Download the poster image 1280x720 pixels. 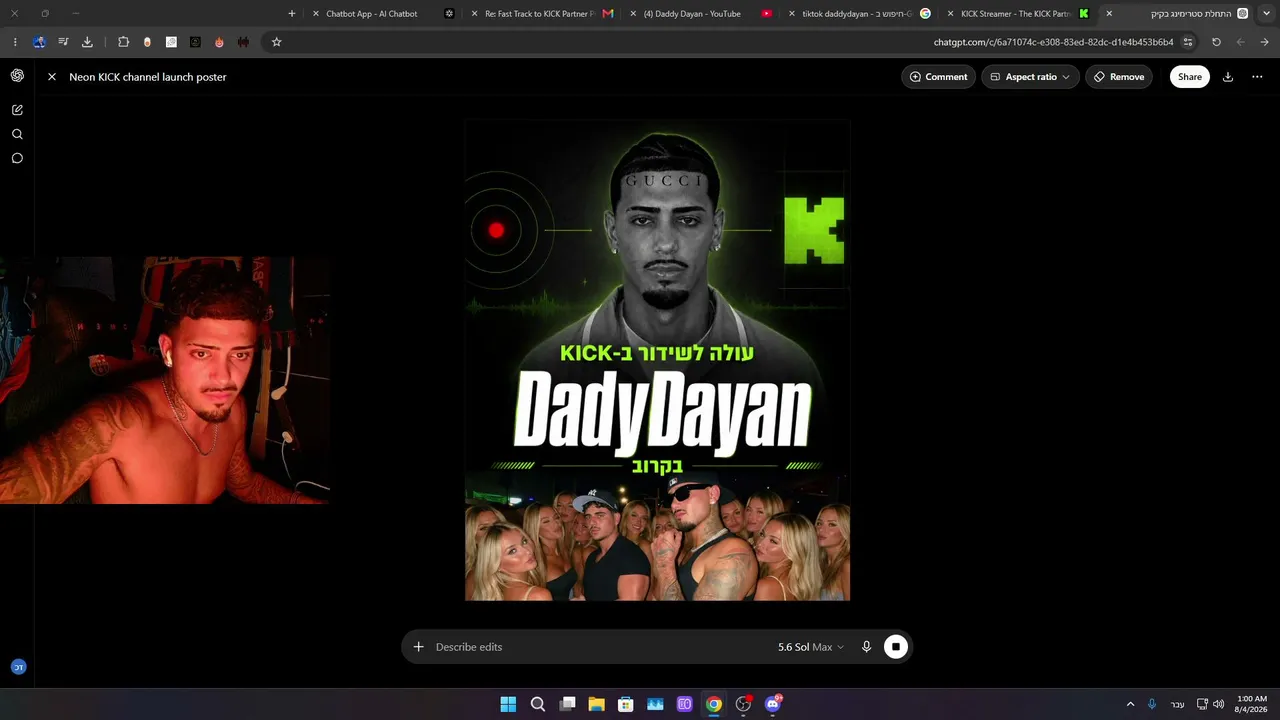(x=1228, y=77)
